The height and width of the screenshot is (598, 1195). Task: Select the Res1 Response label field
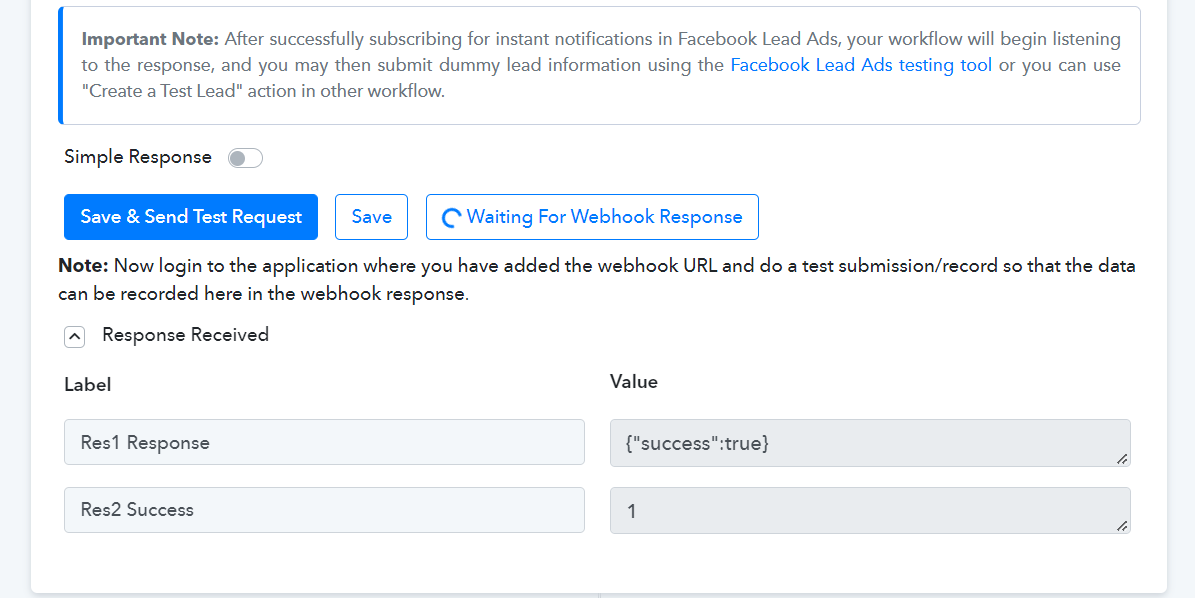point(324,442)
